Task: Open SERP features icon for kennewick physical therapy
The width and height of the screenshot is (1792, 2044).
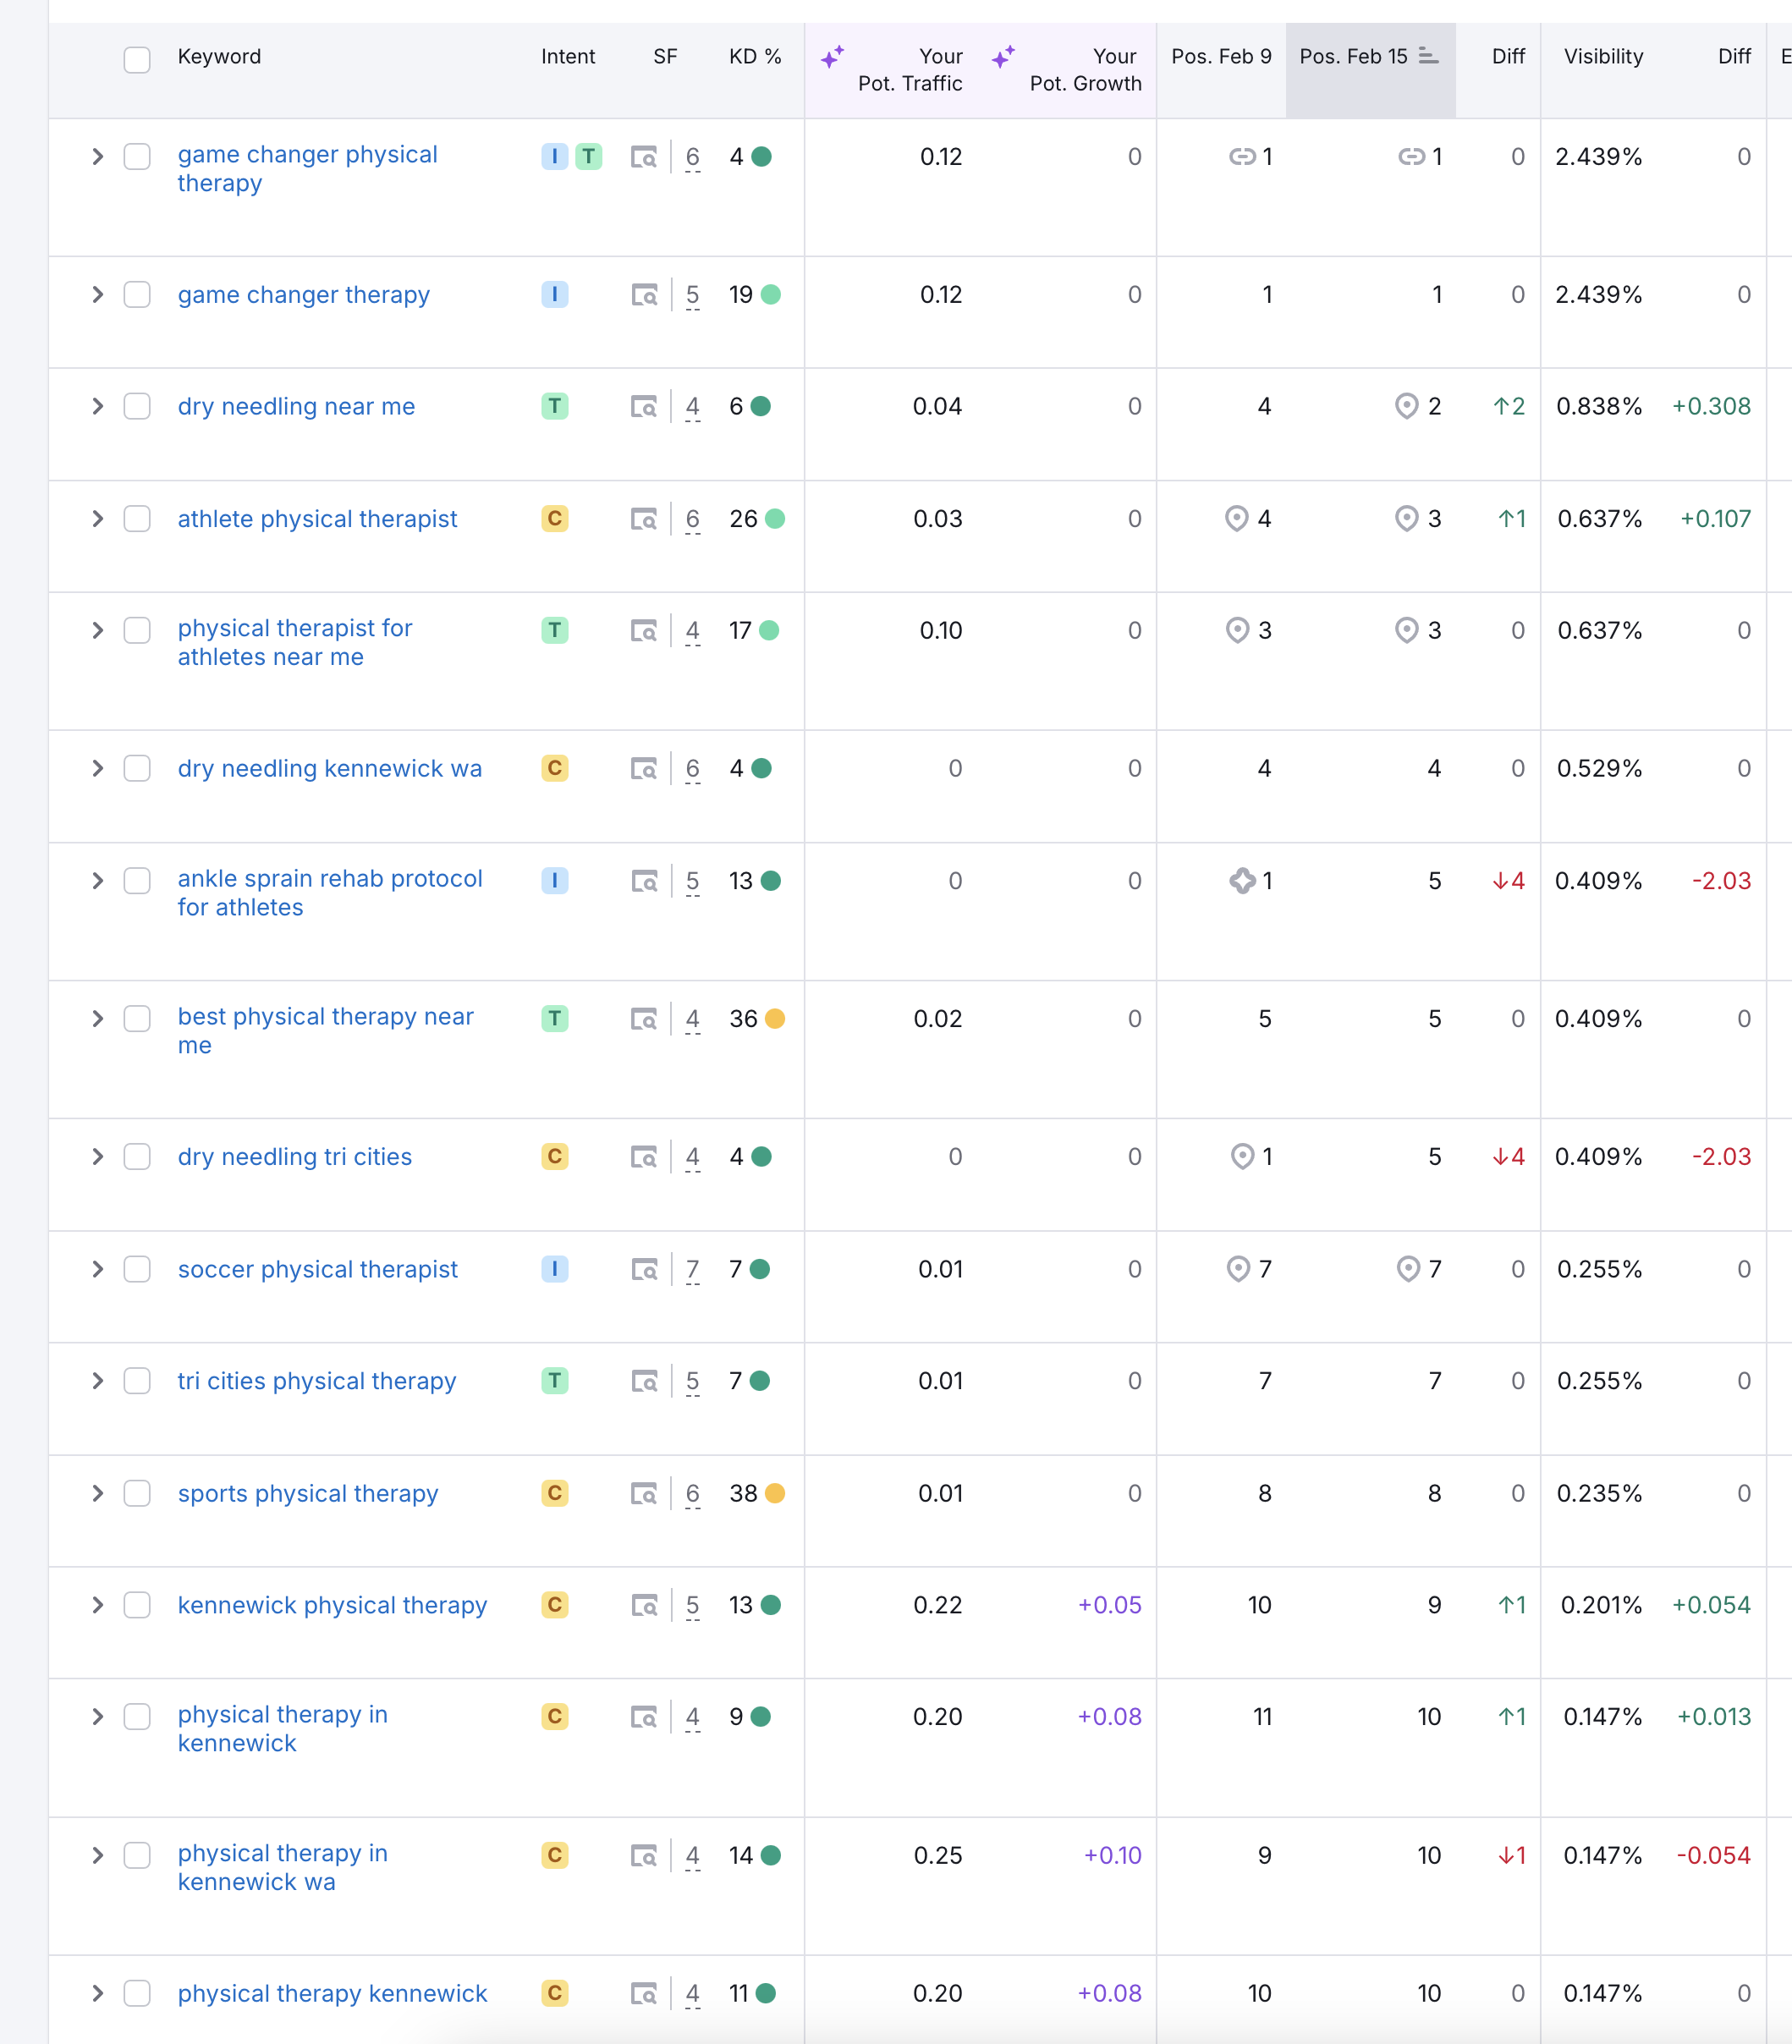Action: [x=645, y=1605]
